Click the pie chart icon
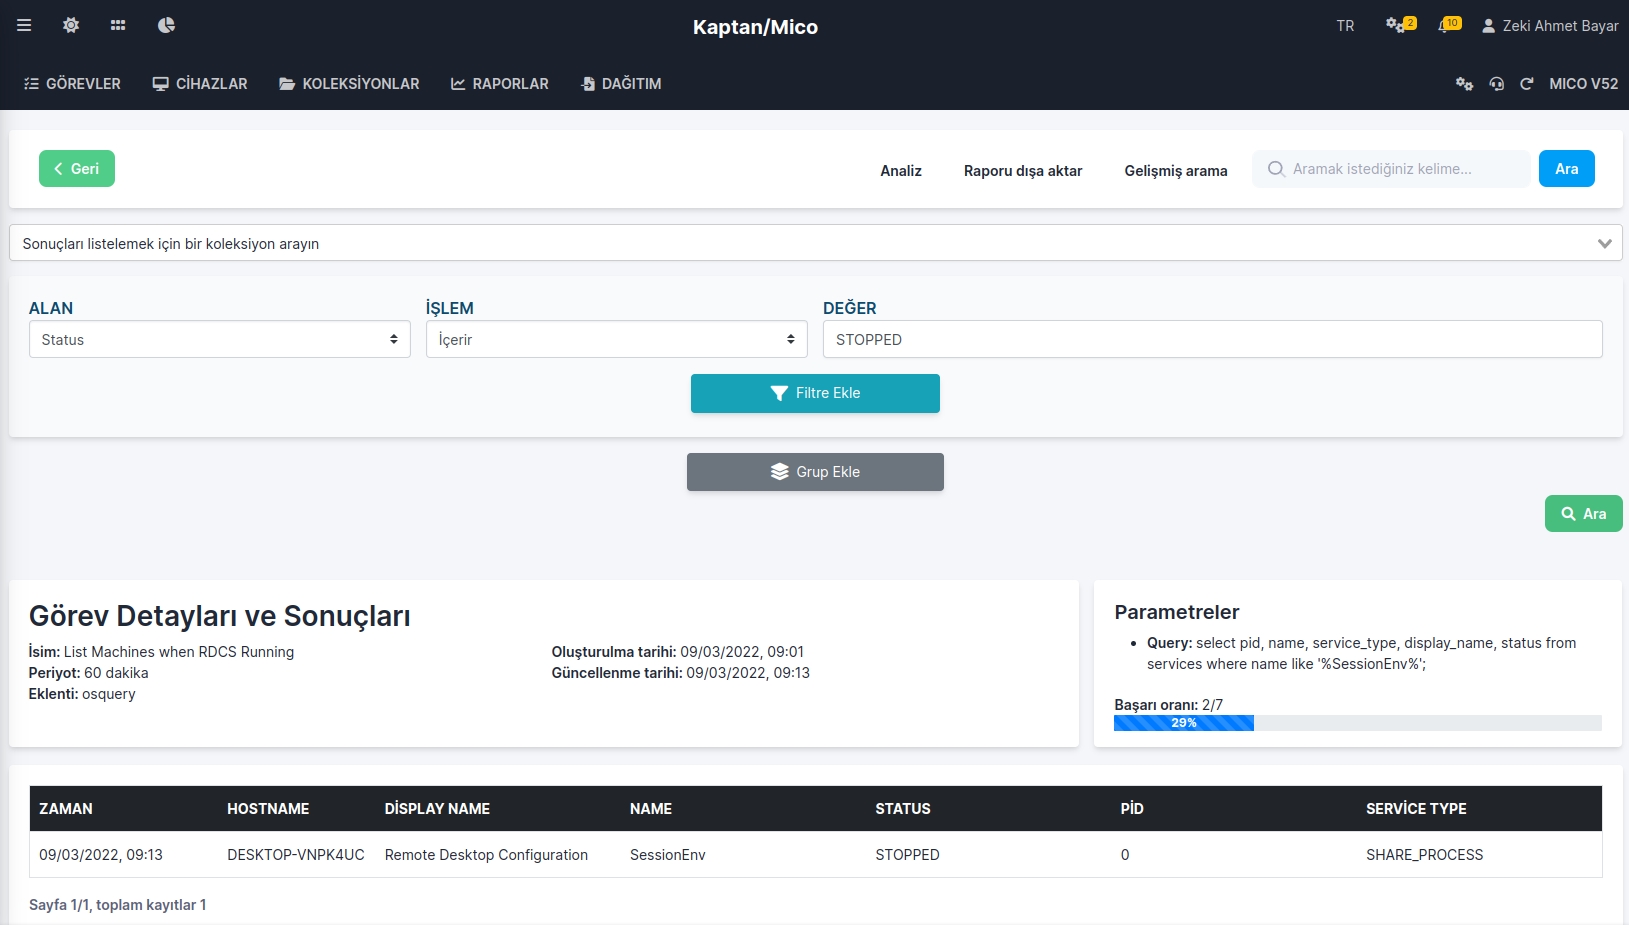The height and width of the screenshot is (925, 1629). point(166,25)
